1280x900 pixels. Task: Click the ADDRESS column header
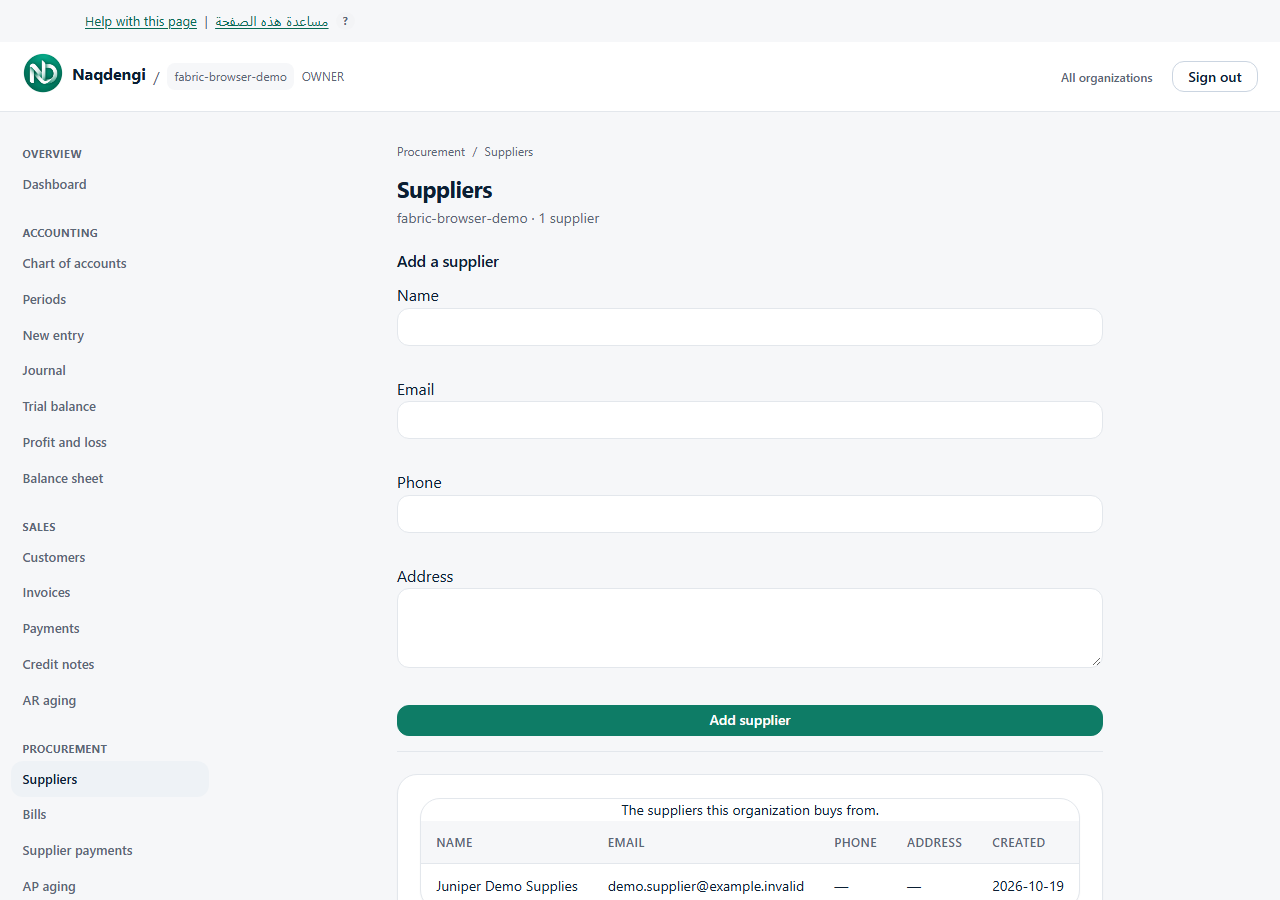point(934,843)
